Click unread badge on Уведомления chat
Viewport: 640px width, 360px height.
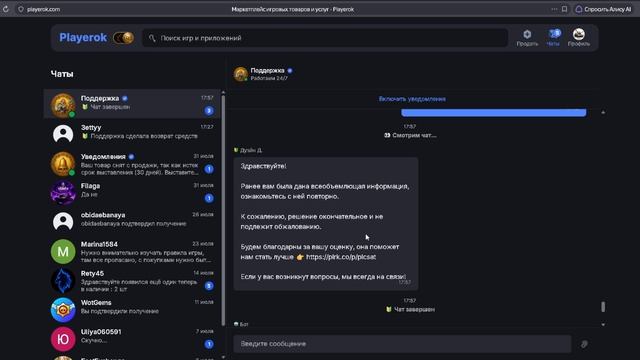tap(209, 169)
